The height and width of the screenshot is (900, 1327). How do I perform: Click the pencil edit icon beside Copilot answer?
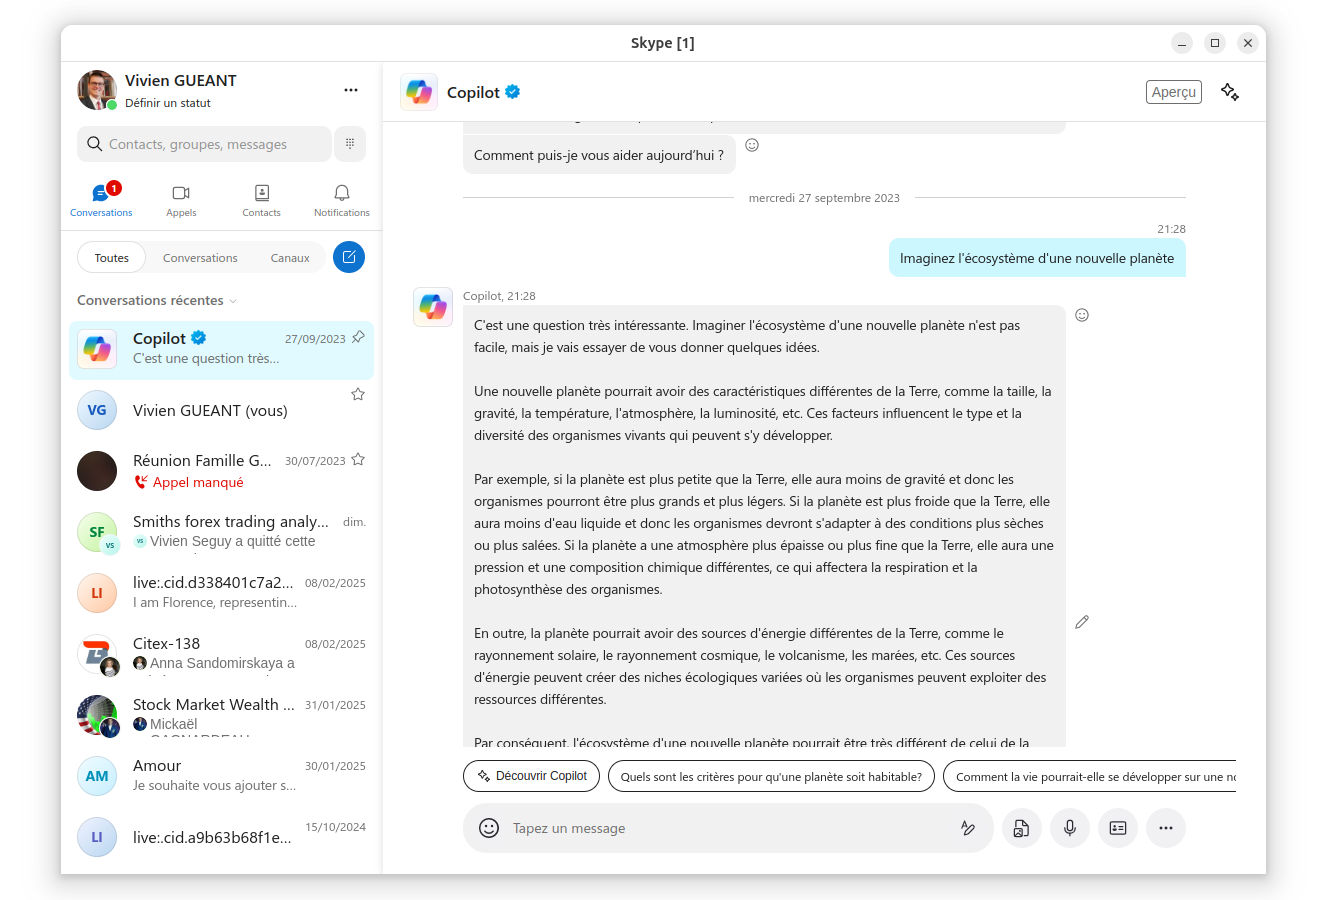[x=1082, y=622]
